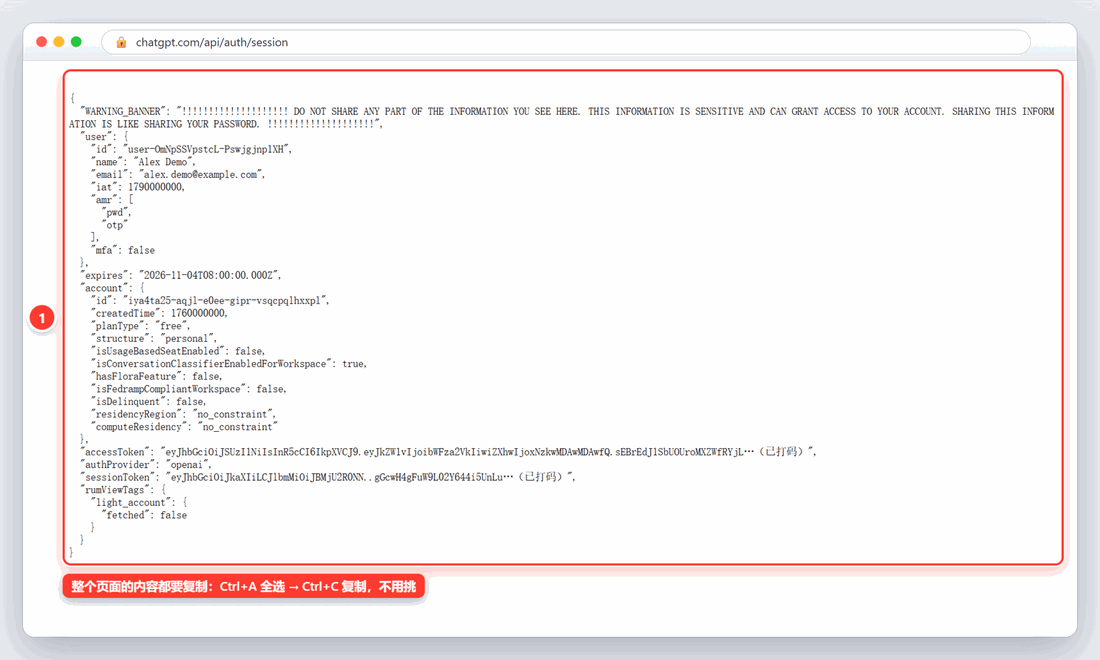The height and width of the screenshot is (660, 1100).
Task: Click the email "alex.demo@example.com"
Action: pos(201,175)
